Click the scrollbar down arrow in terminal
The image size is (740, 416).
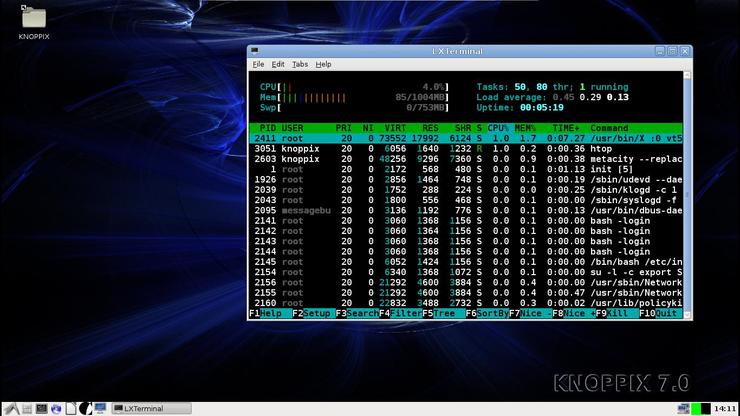click(x=687, y=315)
